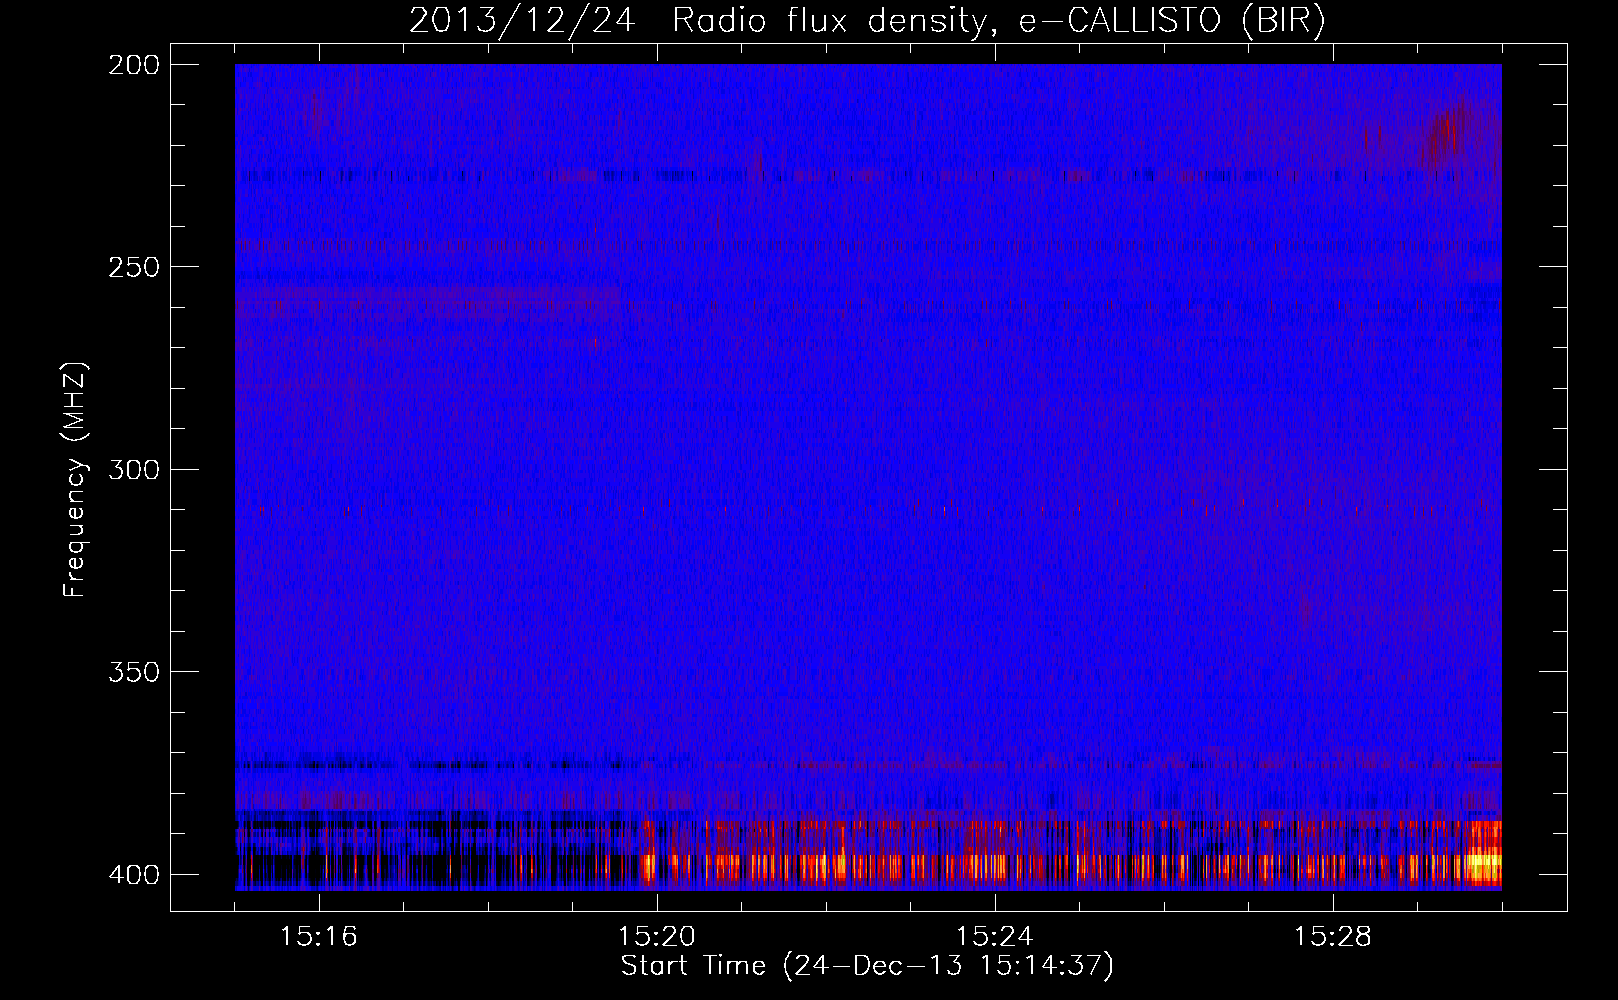Click the 15:24 time tick label
This screenshot has width=1618, height=1000.
[995, 937]
